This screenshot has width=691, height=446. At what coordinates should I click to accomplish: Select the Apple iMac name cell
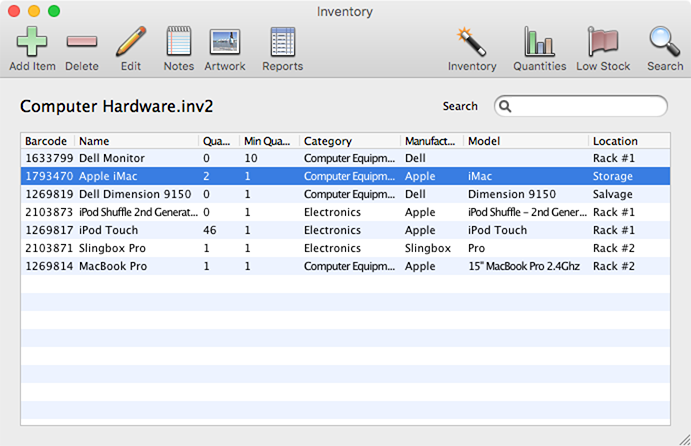[x=108, y=176]
